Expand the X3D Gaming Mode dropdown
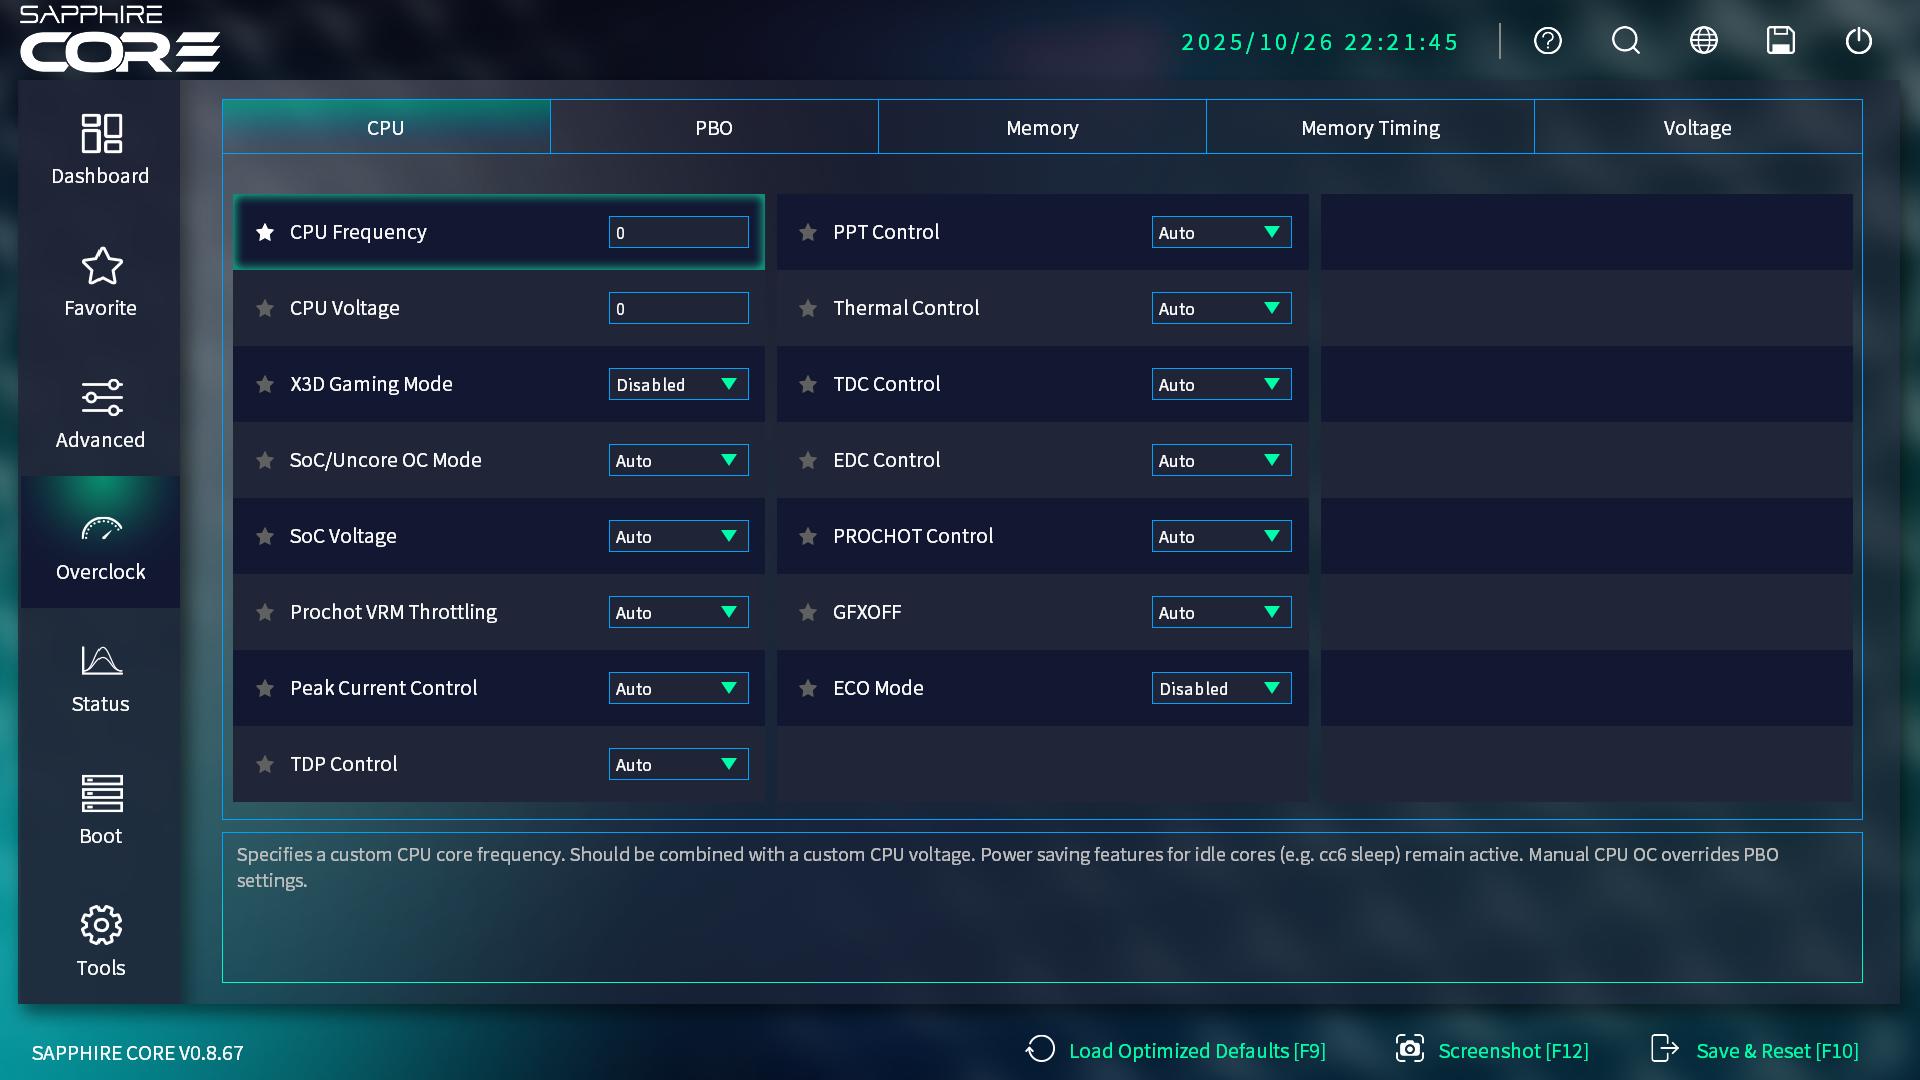 click(x=678, y=385)
